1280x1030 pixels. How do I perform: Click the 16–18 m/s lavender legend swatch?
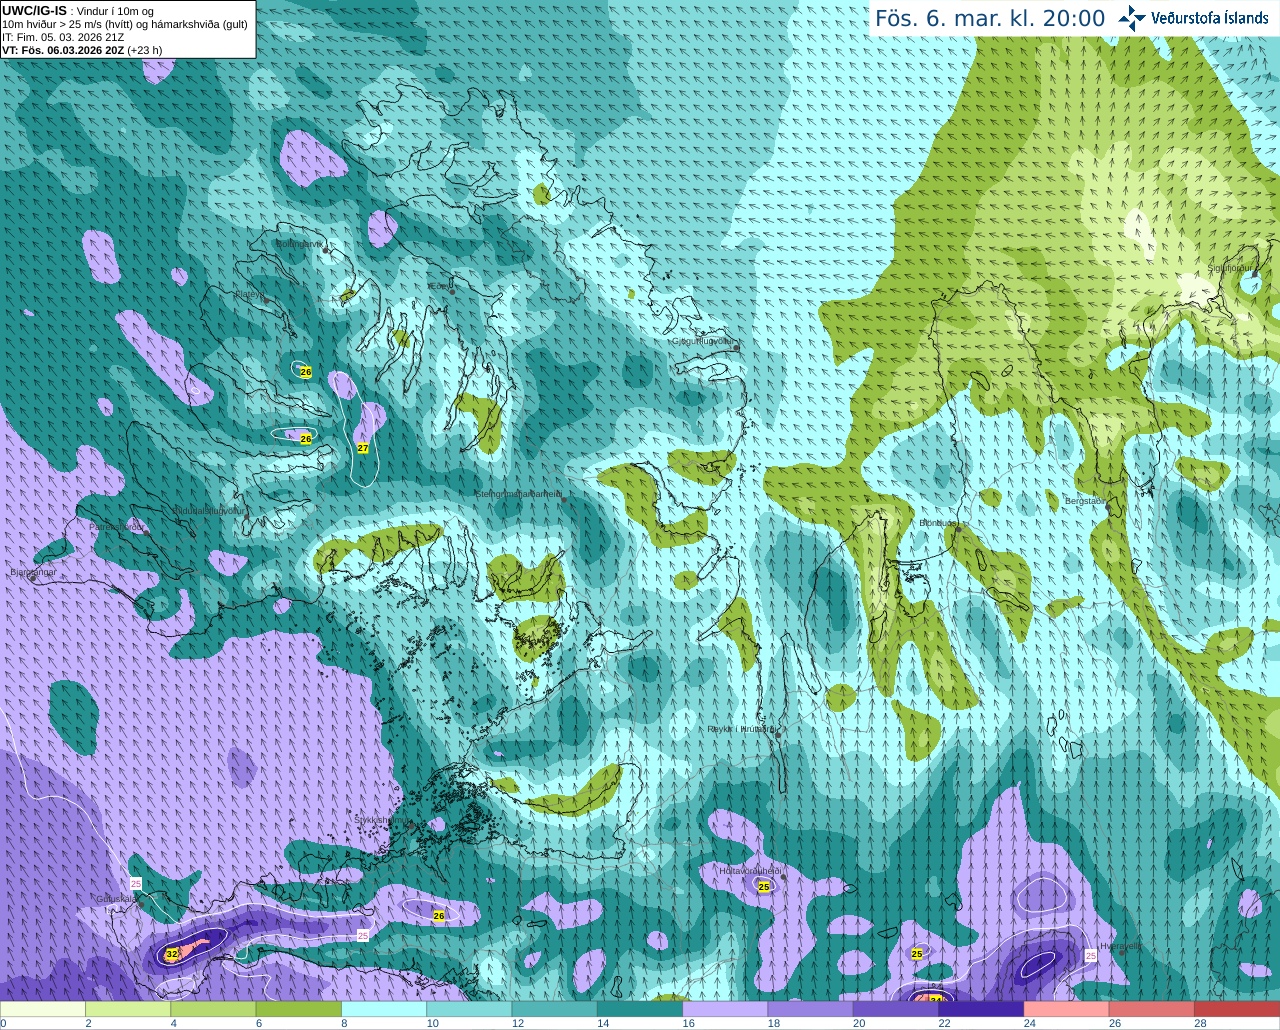(726, 1009)
